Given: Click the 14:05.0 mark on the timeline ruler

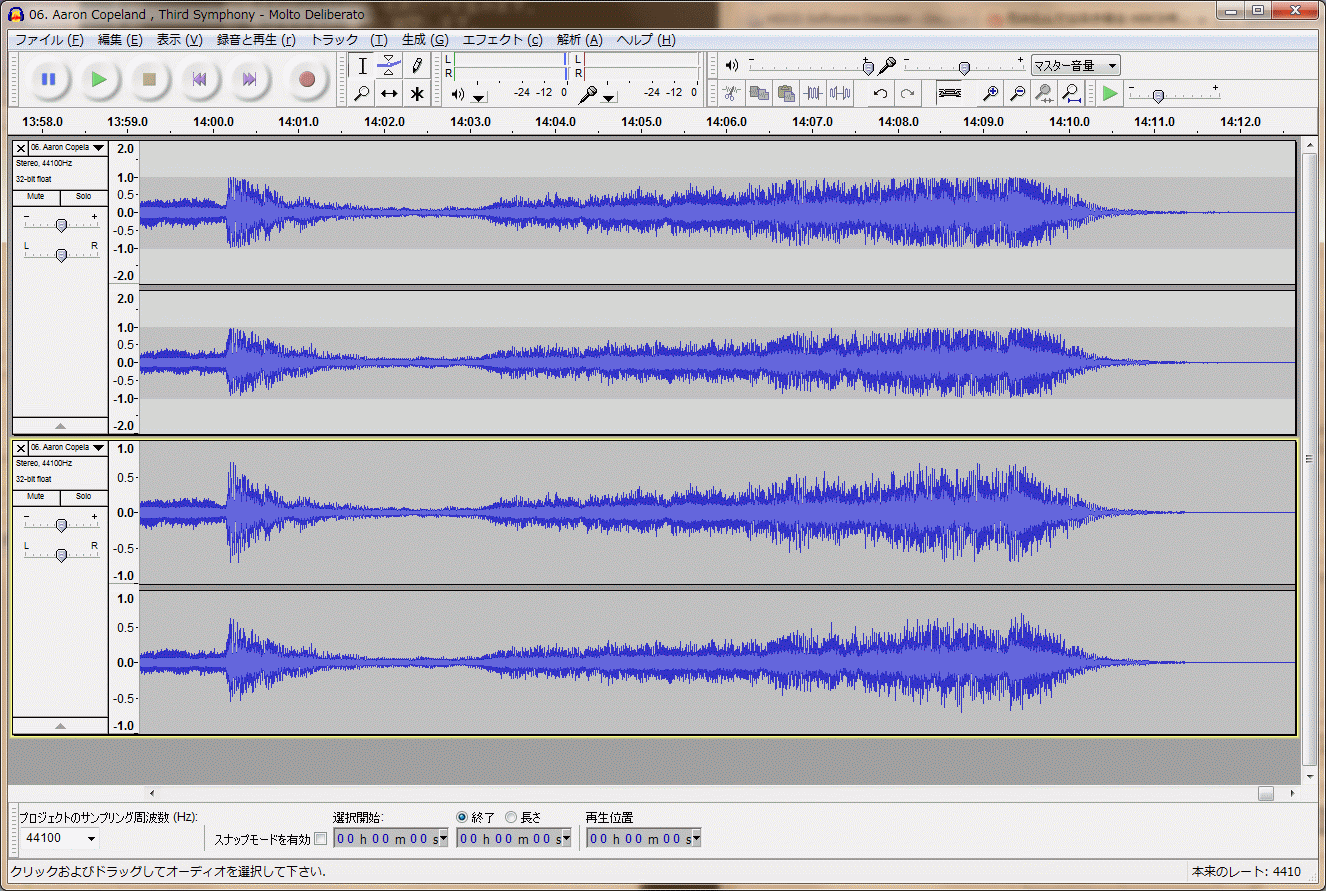Looking at the screenshot, I should click(641, 122).
